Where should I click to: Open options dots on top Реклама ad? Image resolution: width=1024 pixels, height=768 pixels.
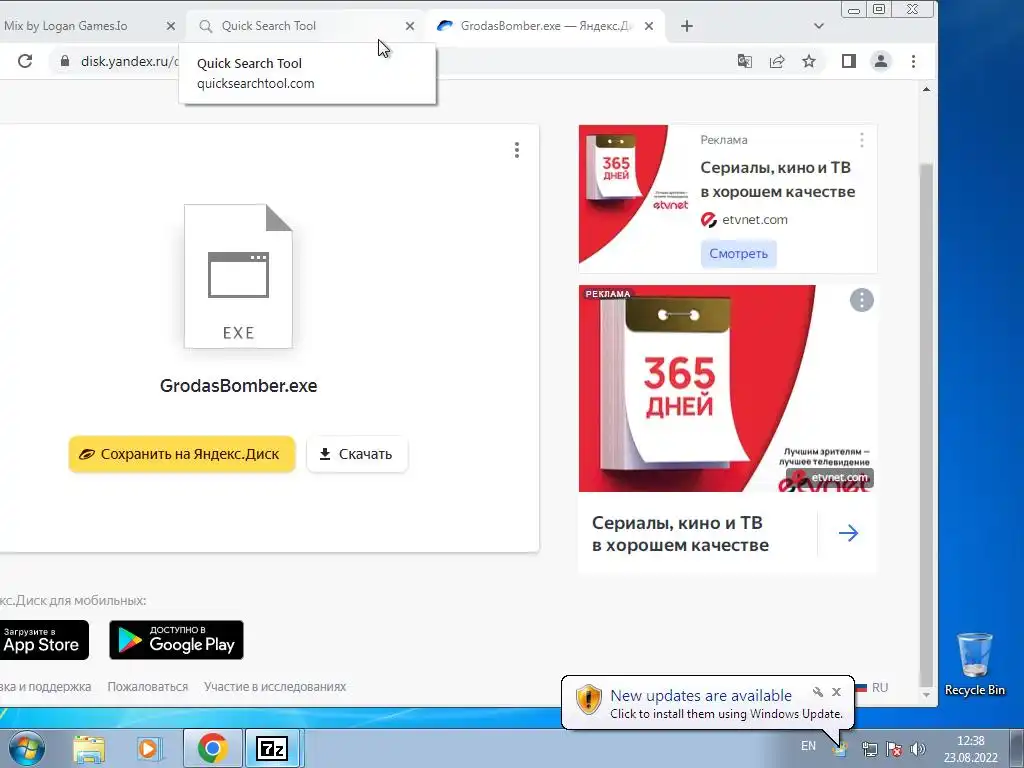tap(861, 140)
